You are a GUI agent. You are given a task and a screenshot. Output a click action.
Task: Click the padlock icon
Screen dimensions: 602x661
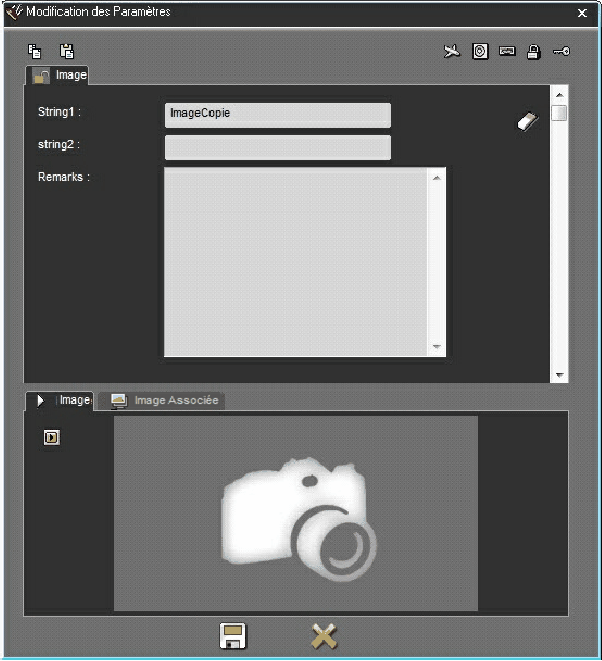coord(534,51)
